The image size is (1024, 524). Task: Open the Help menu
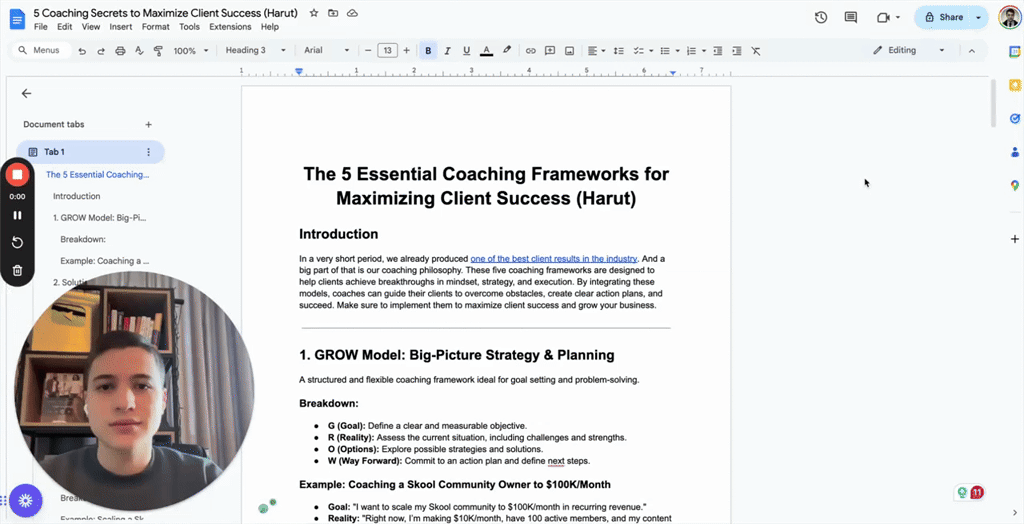[x=270, y=27]
